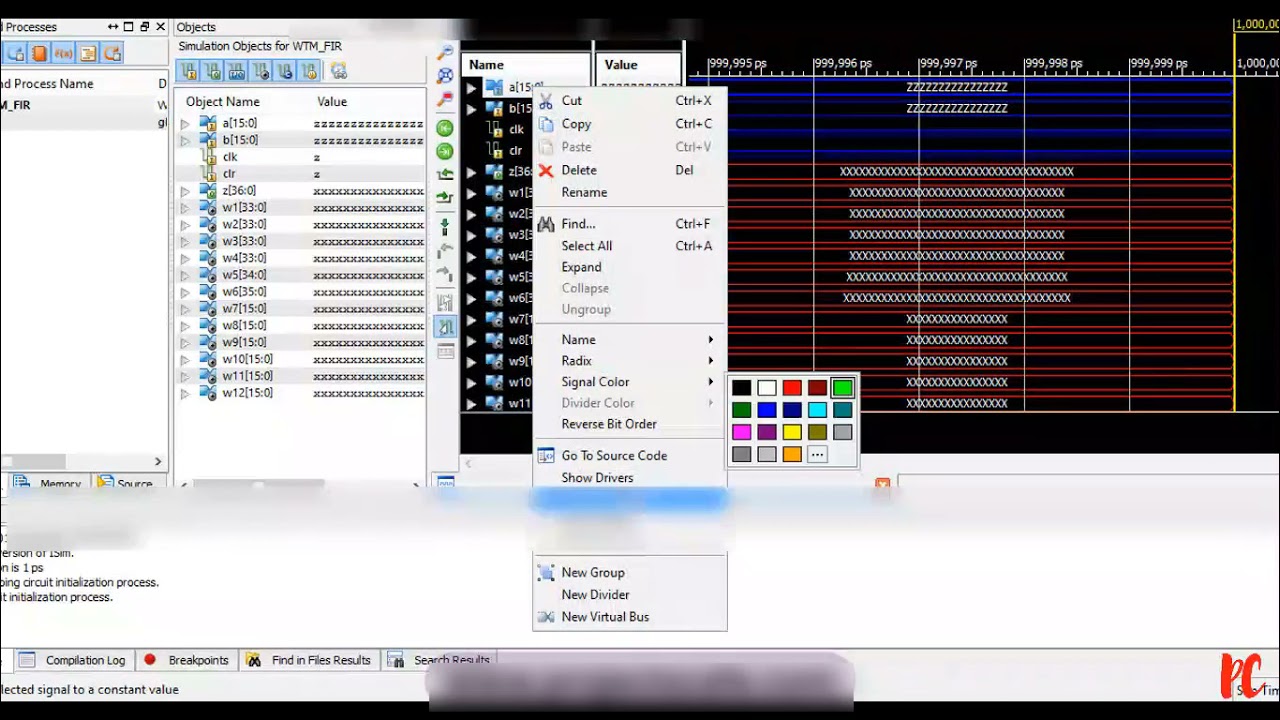Click document list icon in Processes toolbar

click(88, 54)
